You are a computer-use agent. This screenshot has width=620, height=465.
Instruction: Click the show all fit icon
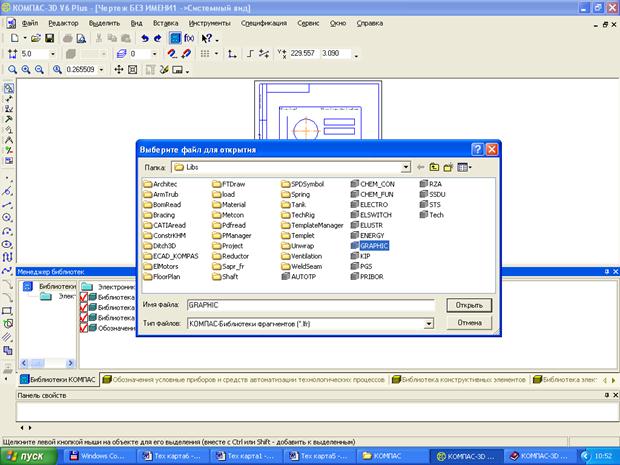point(132,70)
